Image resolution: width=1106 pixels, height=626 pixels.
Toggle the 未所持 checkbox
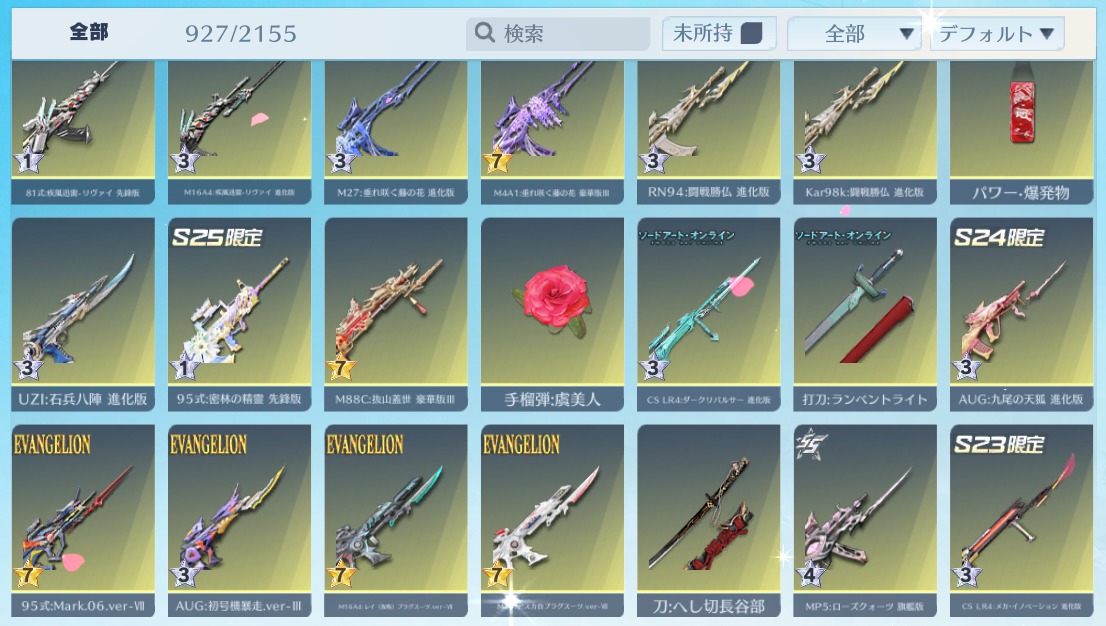(751, 33)
